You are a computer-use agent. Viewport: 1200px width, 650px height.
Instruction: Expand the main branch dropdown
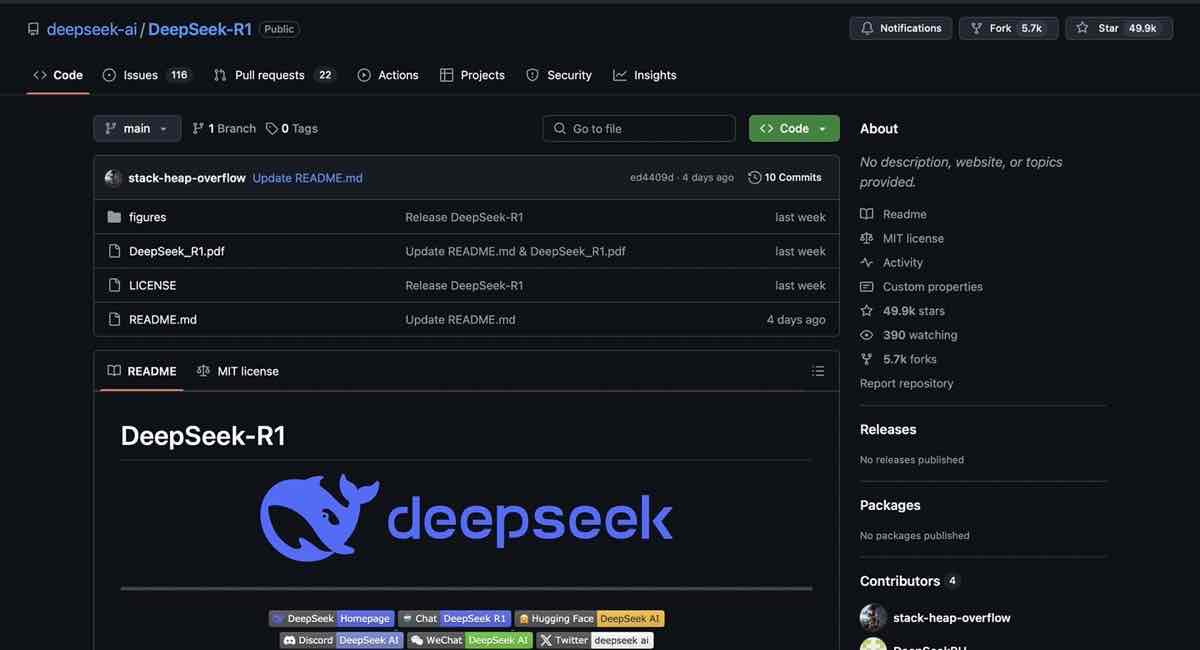137,128
